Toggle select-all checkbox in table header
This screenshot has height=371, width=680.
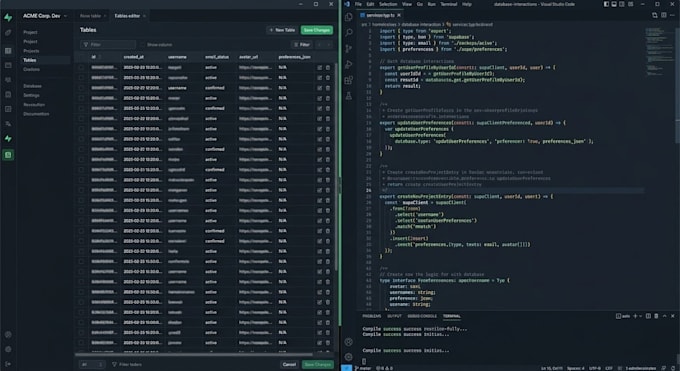[81, 57]
